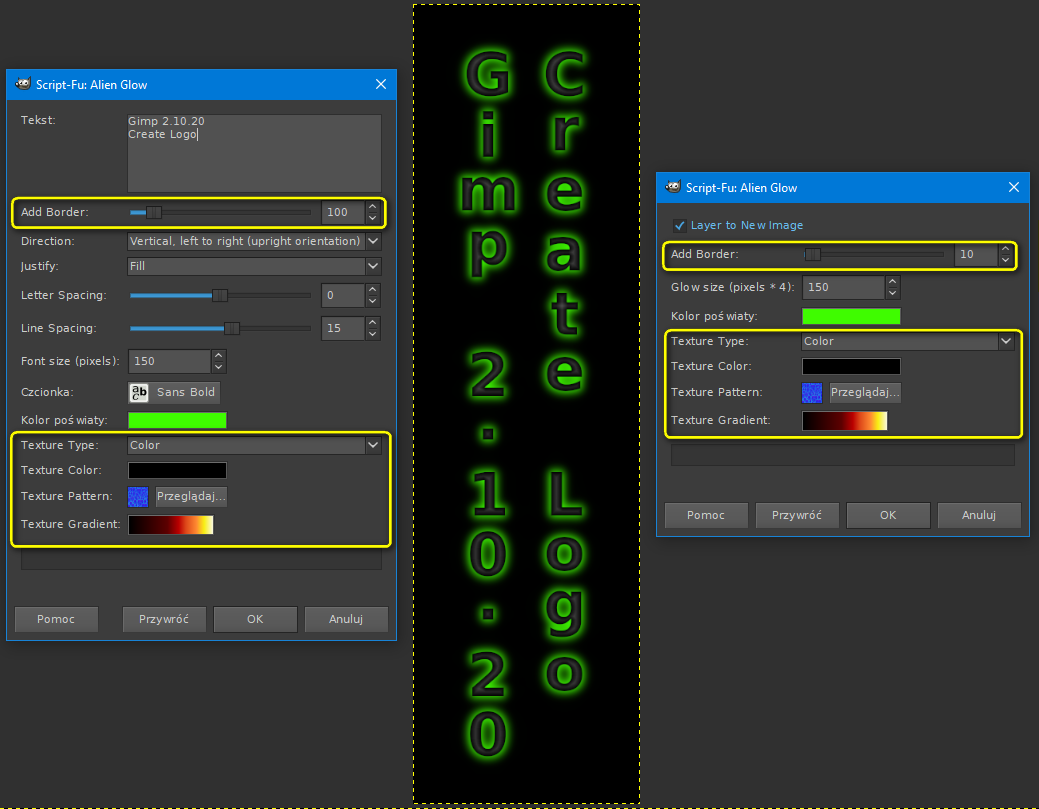Decrease Font size spinner value
Image resolution: width=1039 pixels, height=809 pixels.
tap(219, 367)
